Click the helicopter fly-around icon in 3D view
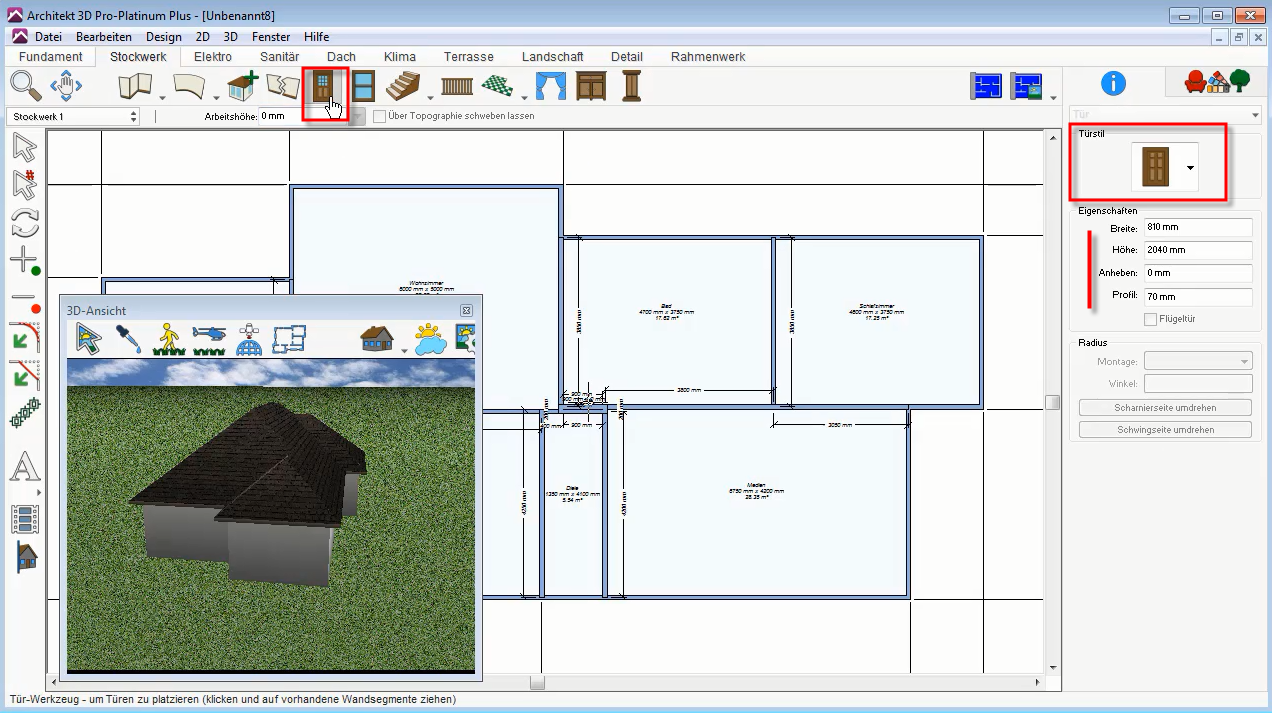This screenshot has height=713, width=1272. coord(209,339)
